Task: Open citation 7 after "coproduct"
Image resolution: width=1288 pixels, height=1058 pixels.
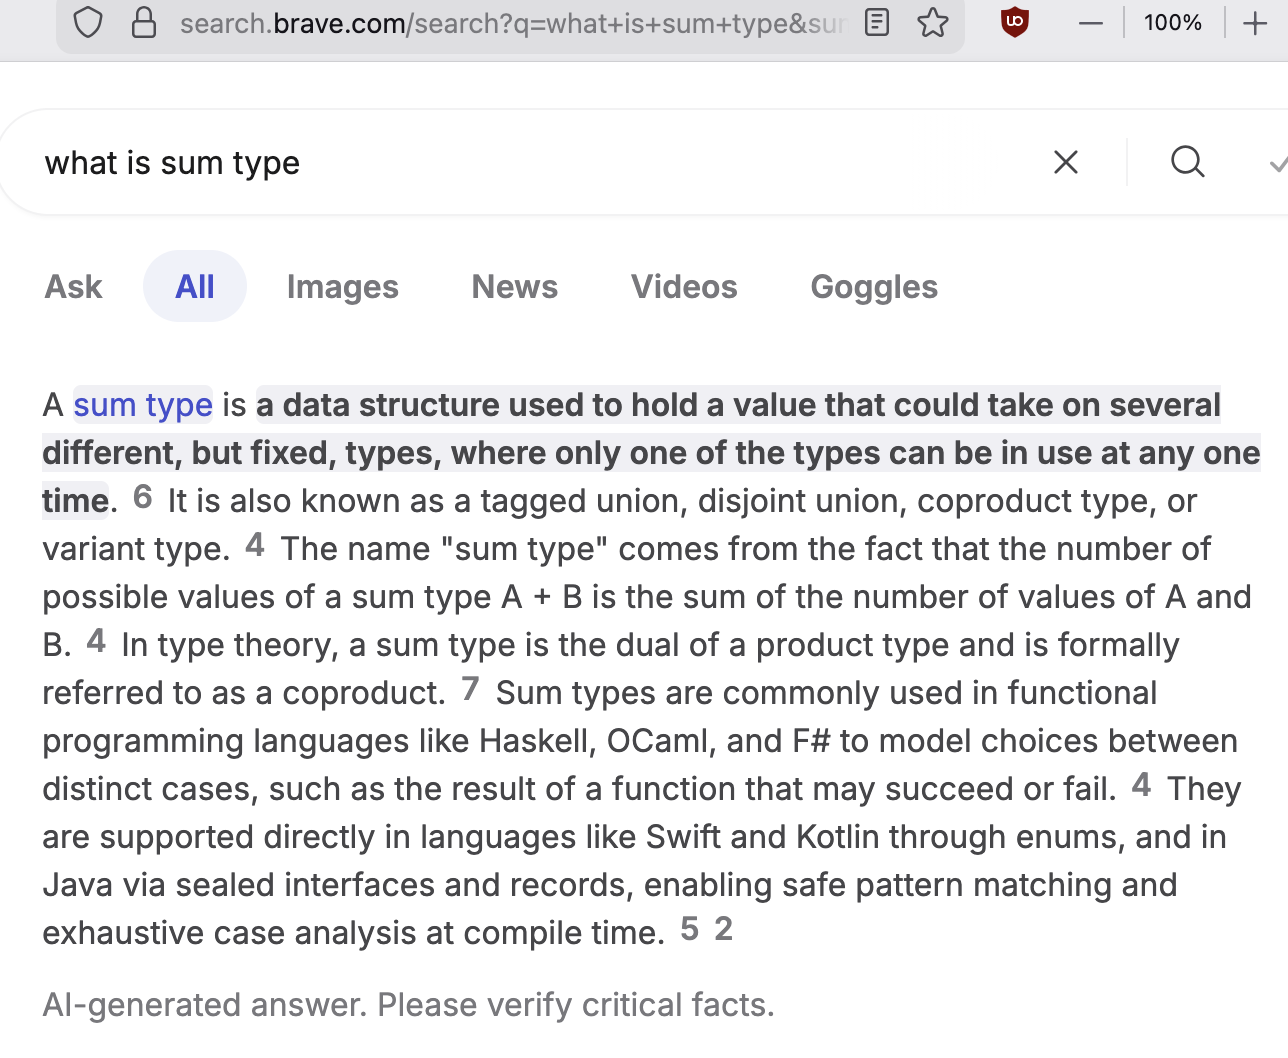Action: (x=471, y=689)
